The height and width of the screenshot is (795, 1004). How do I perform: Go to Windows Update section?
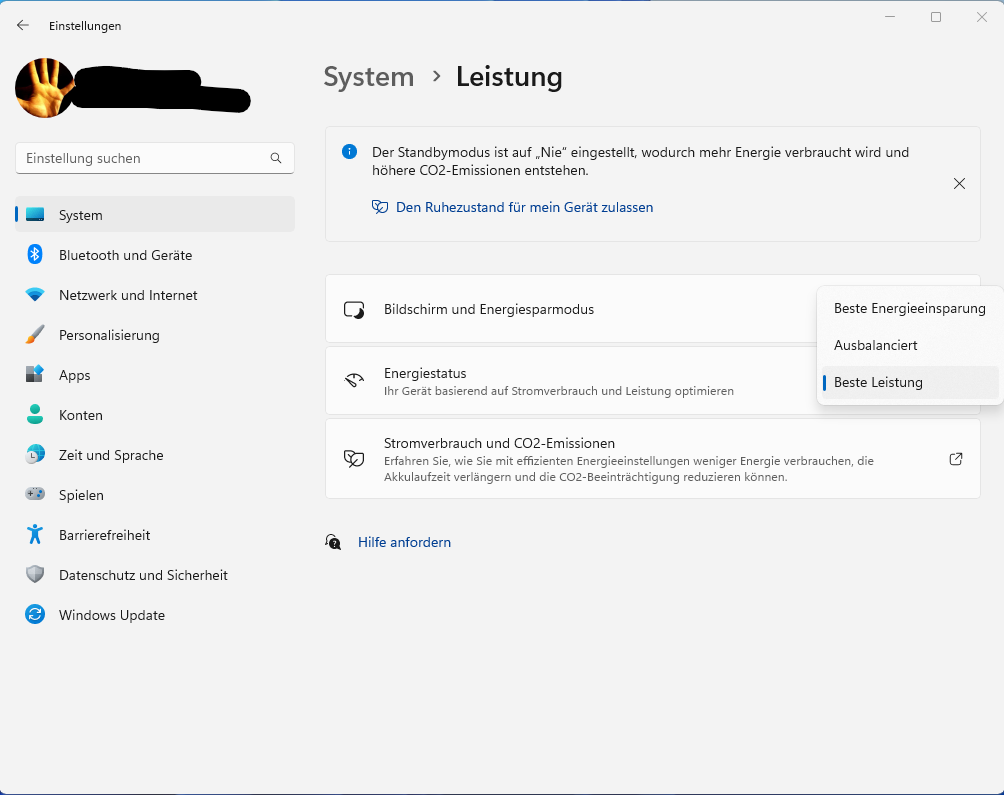click(x=112, y=615)
